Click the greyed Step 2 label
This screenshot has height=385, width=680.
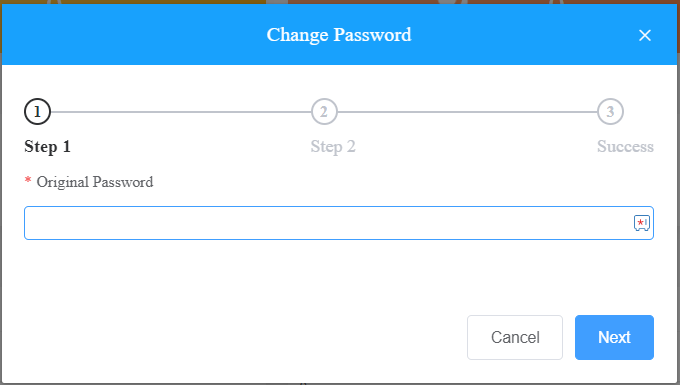[x=333, y=147]
